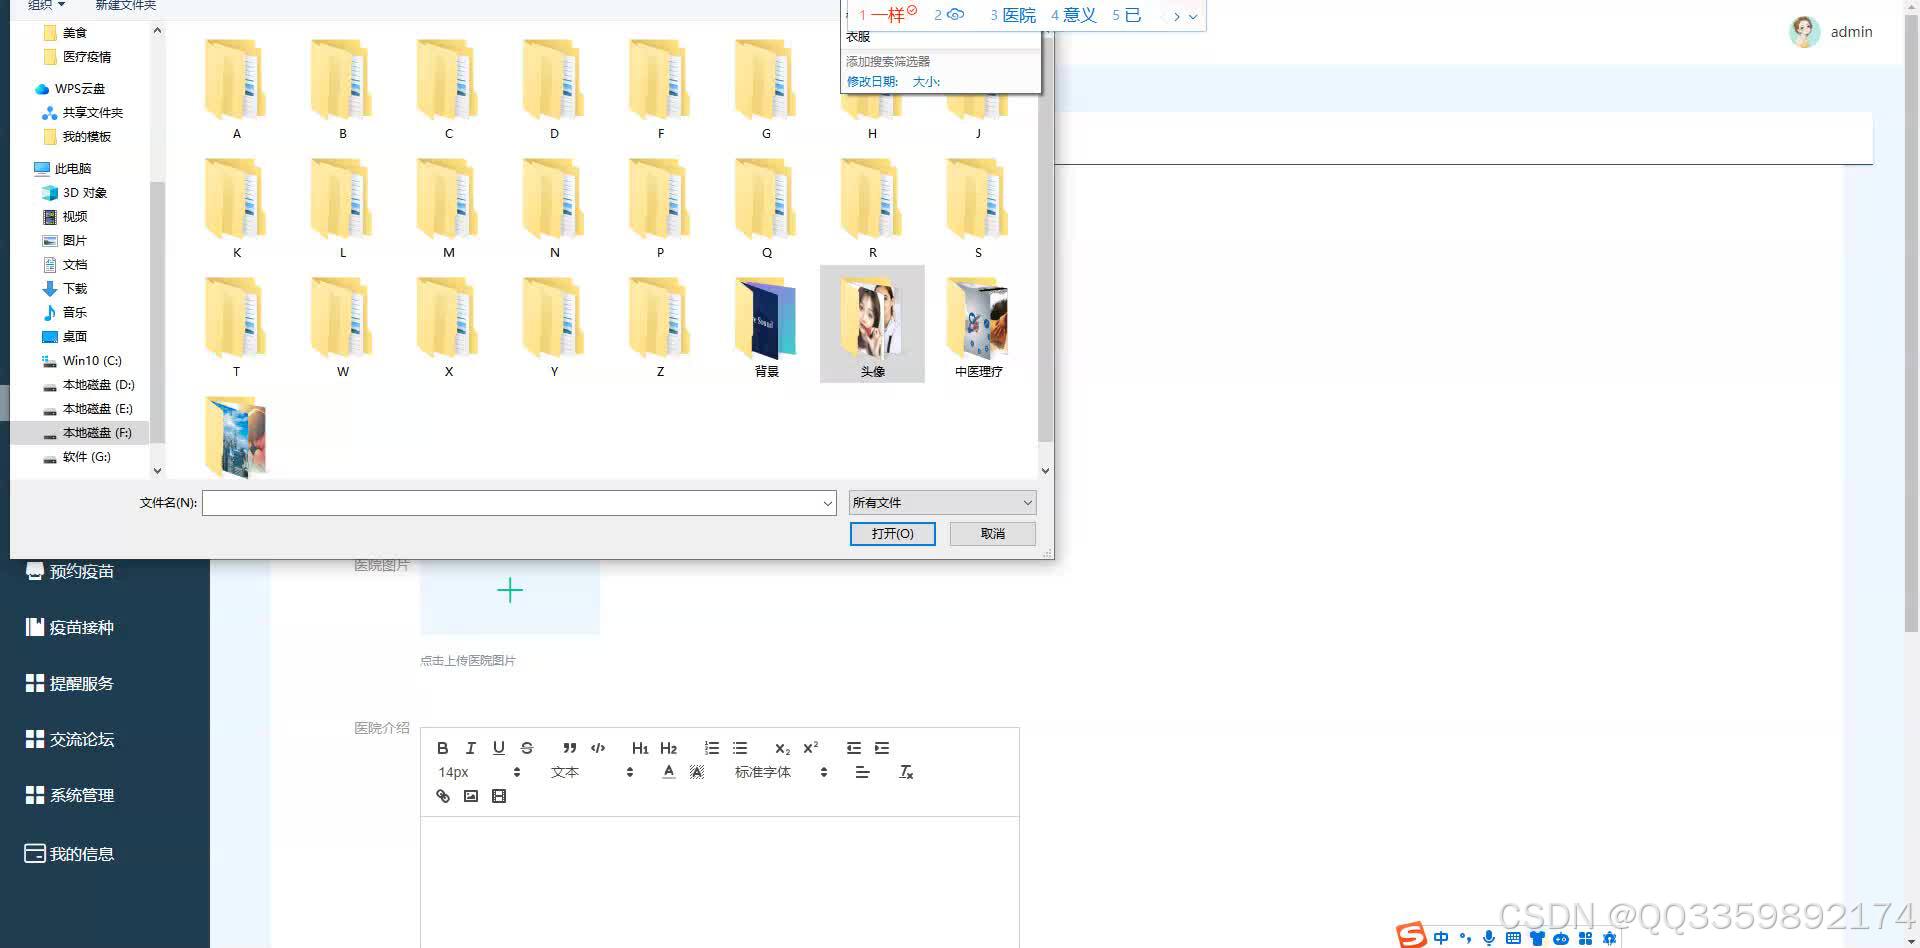The width and height of the screenshot is (1920, 948).
Task: Open the soft keyboard in Sogou bar
Action: (1513, 938)
